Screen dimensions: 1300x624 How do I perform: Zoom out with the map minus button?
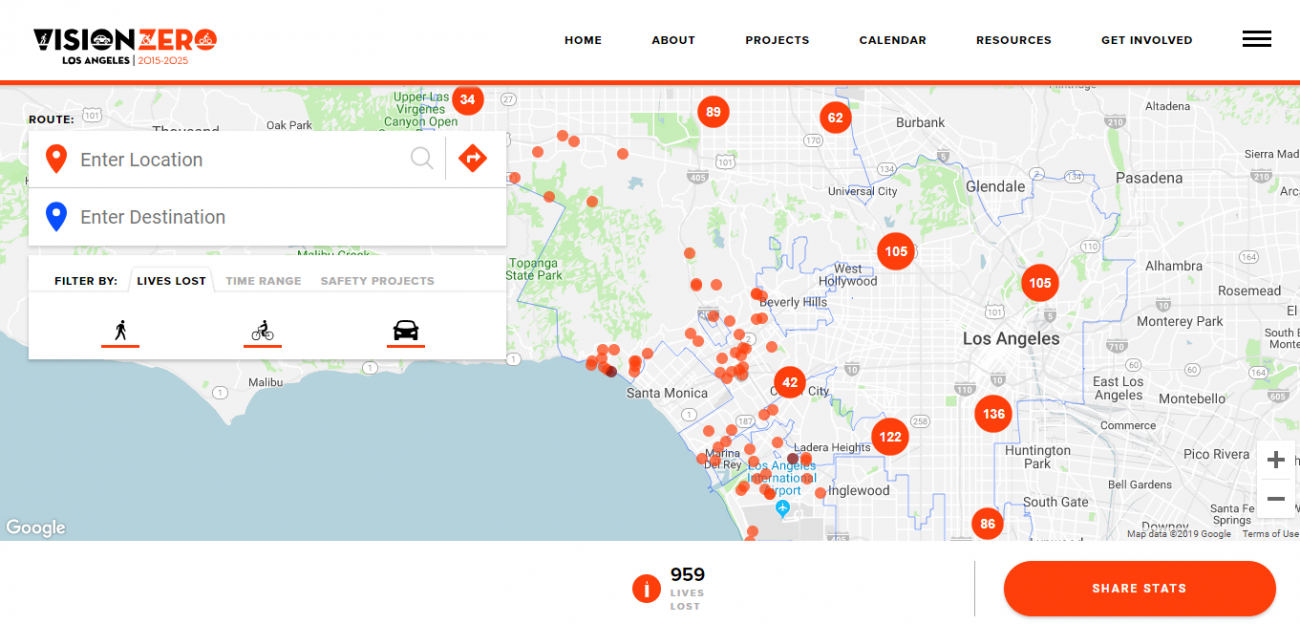(1275, 498)
